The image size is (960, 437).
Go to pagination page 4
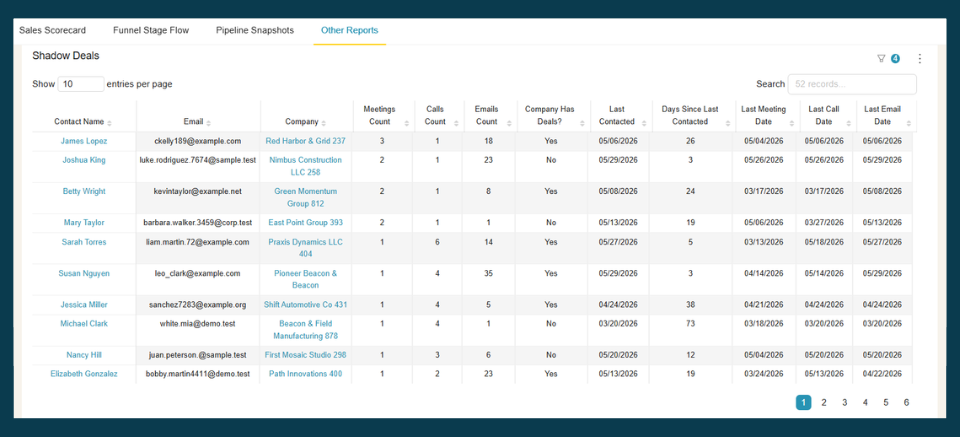tap(865, 402)
